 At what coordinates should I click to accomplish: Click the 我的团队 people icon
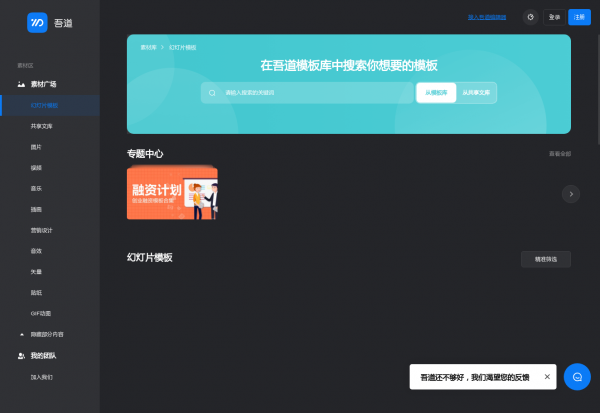point(21,356)
